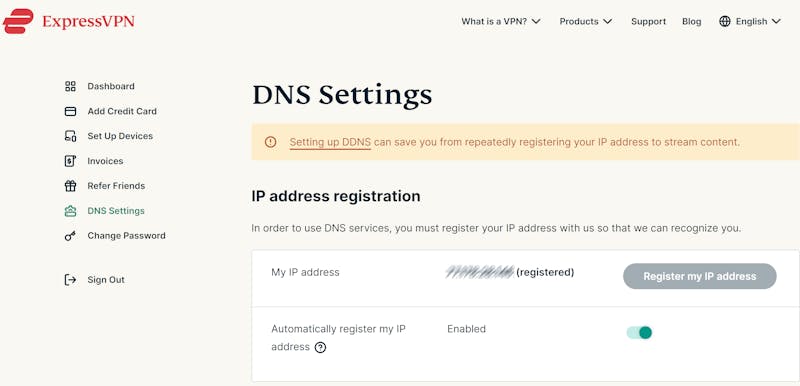Click Register my IP address button

pyautogui.click(x=699, y=276)
